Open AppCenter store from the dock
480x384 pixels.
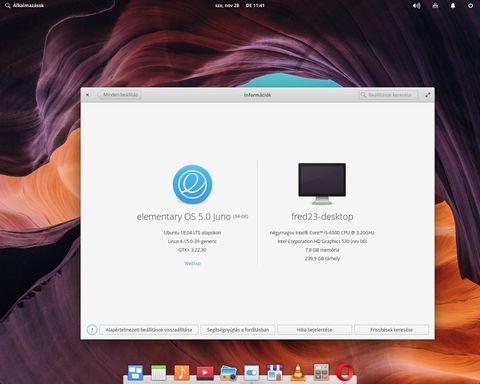[x=275, y=372]
